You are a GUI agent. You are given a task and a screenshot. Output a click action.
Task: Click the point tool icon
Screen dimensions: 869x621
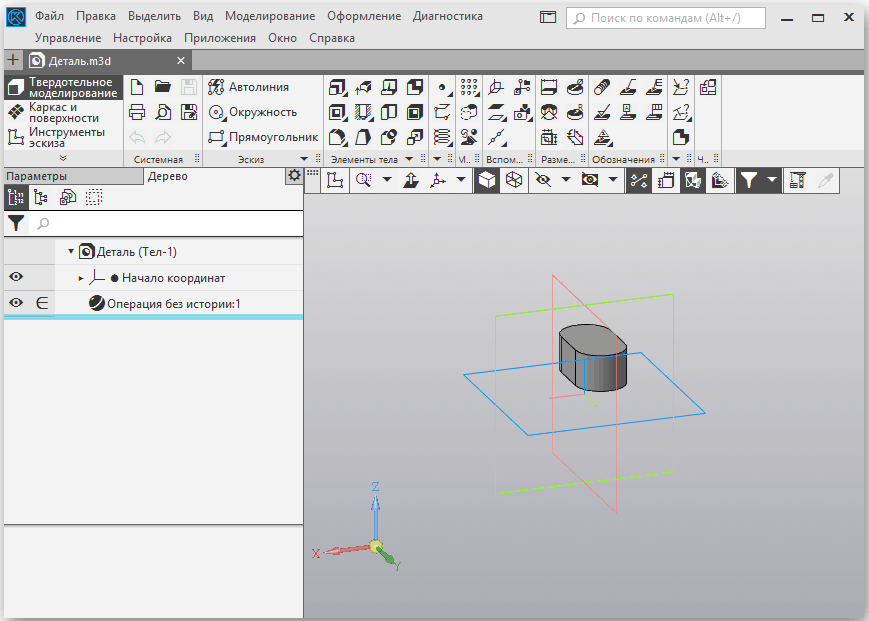pyautogui.click(x=443, y=87)
